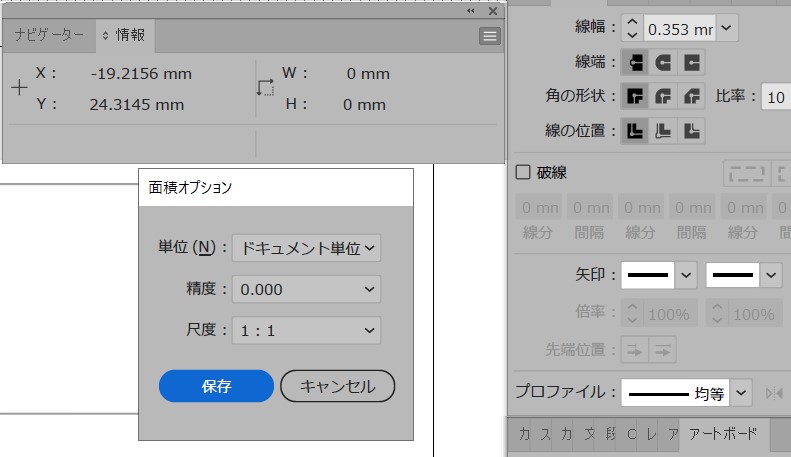Enable the 破線 dashed line checkbox
Image resolution: width=791 pixels, height=457 pixels.
pos(523,173)
